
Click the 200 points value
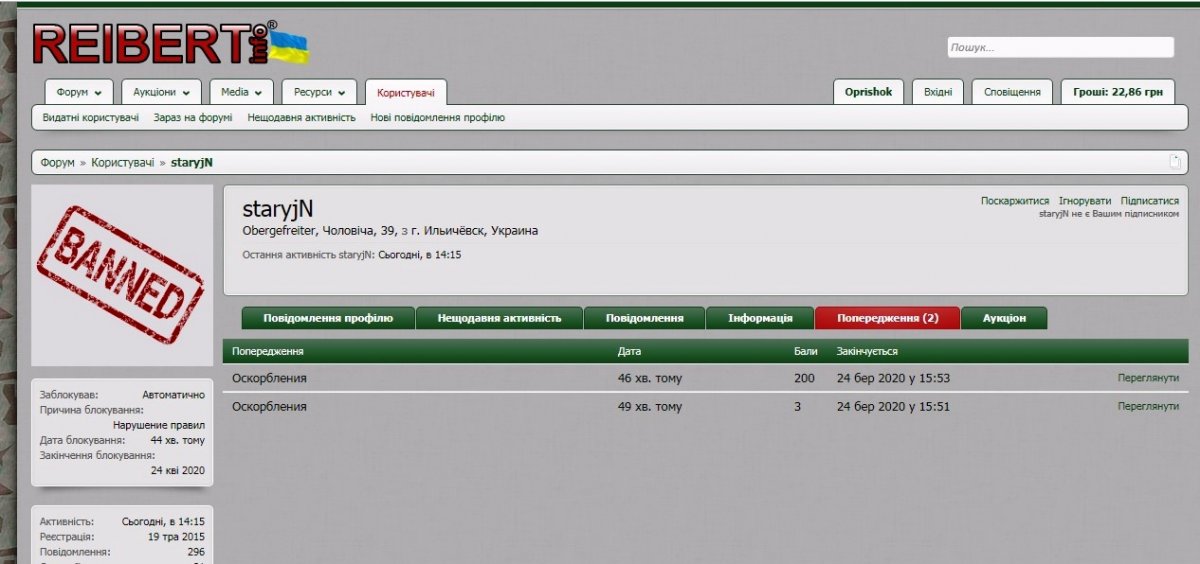(805, 378)
